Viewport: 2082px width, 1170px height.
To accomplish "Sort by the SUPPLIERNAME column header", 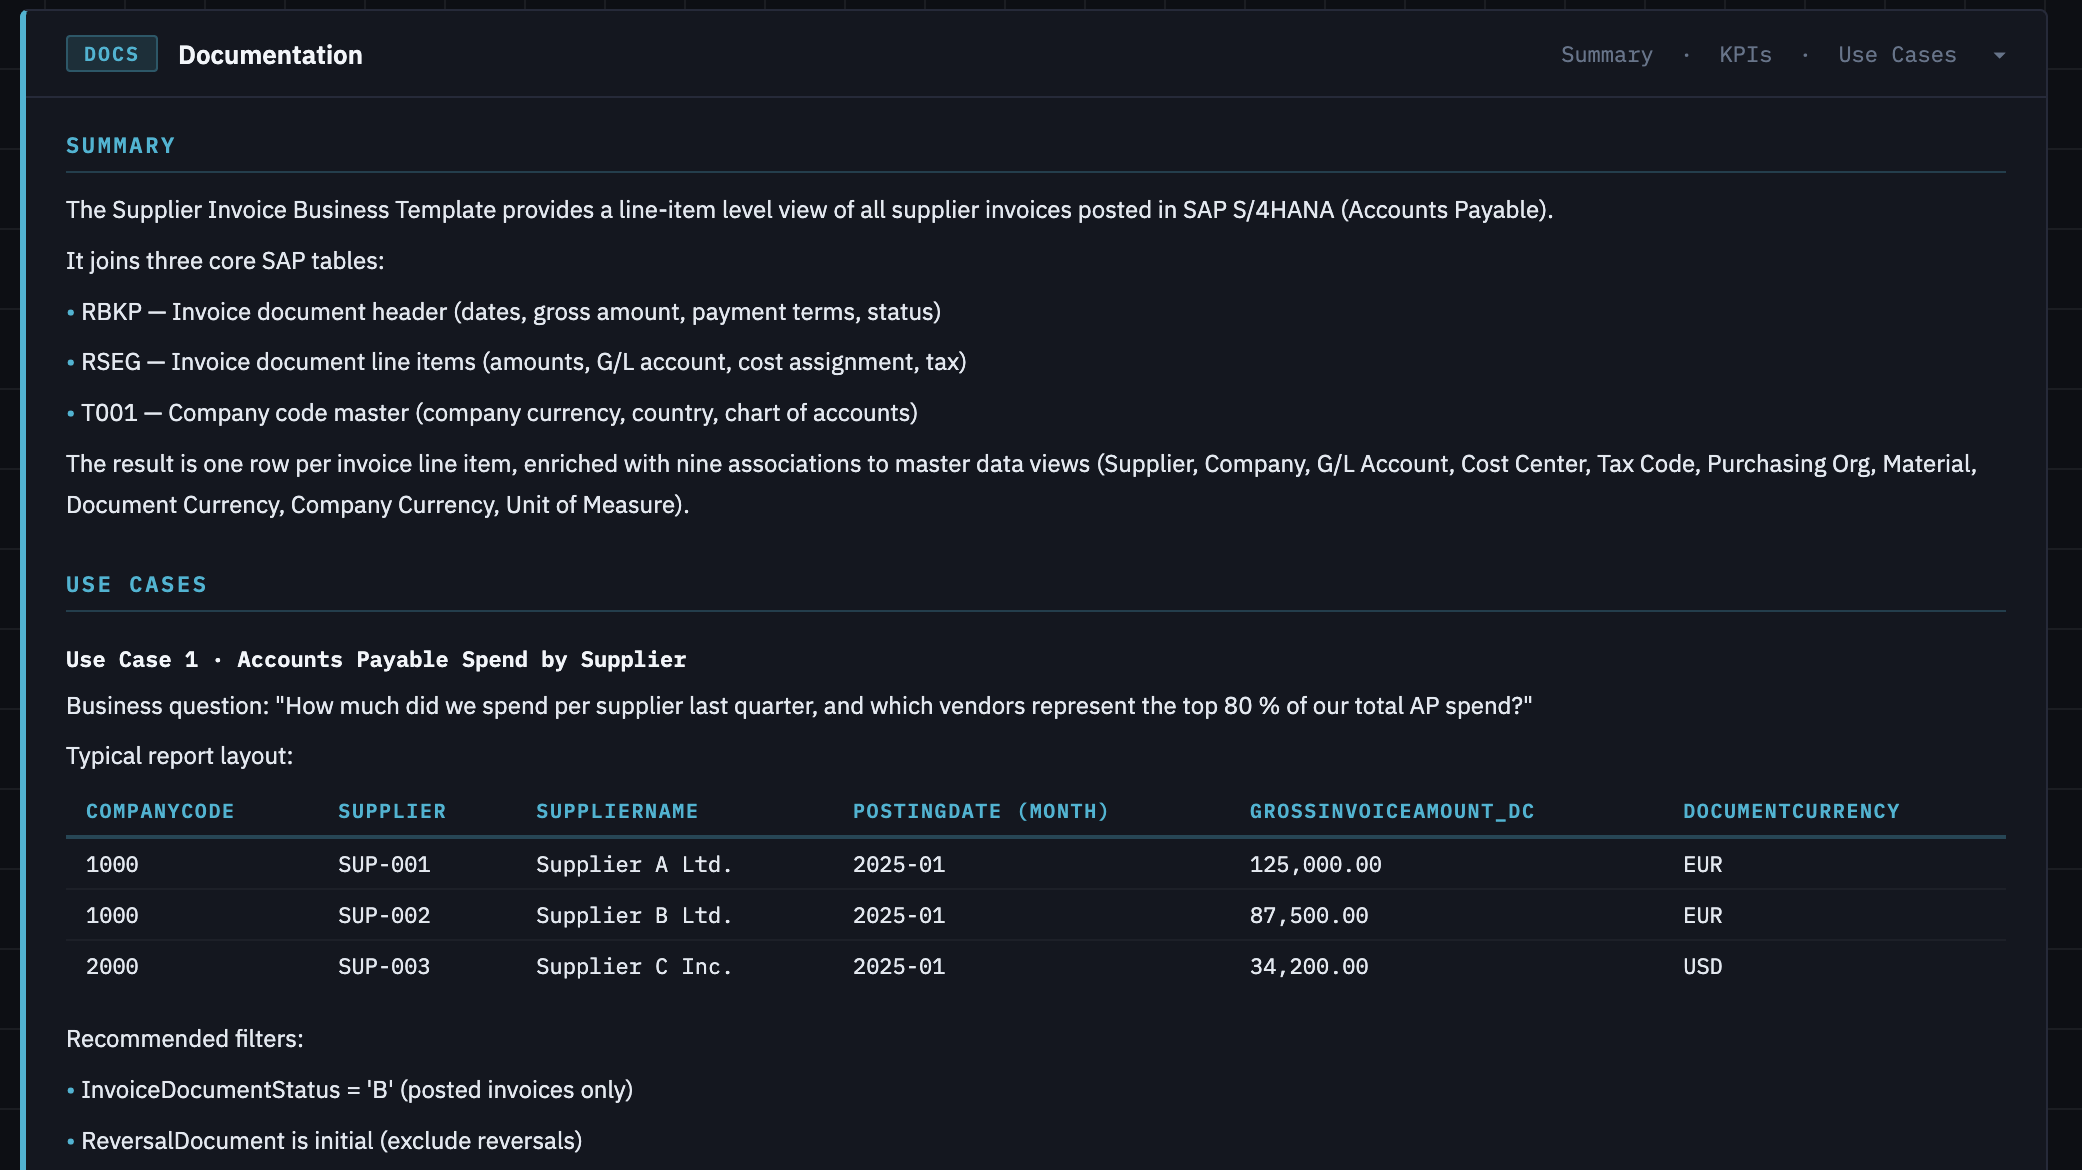I will click(616, 811).
